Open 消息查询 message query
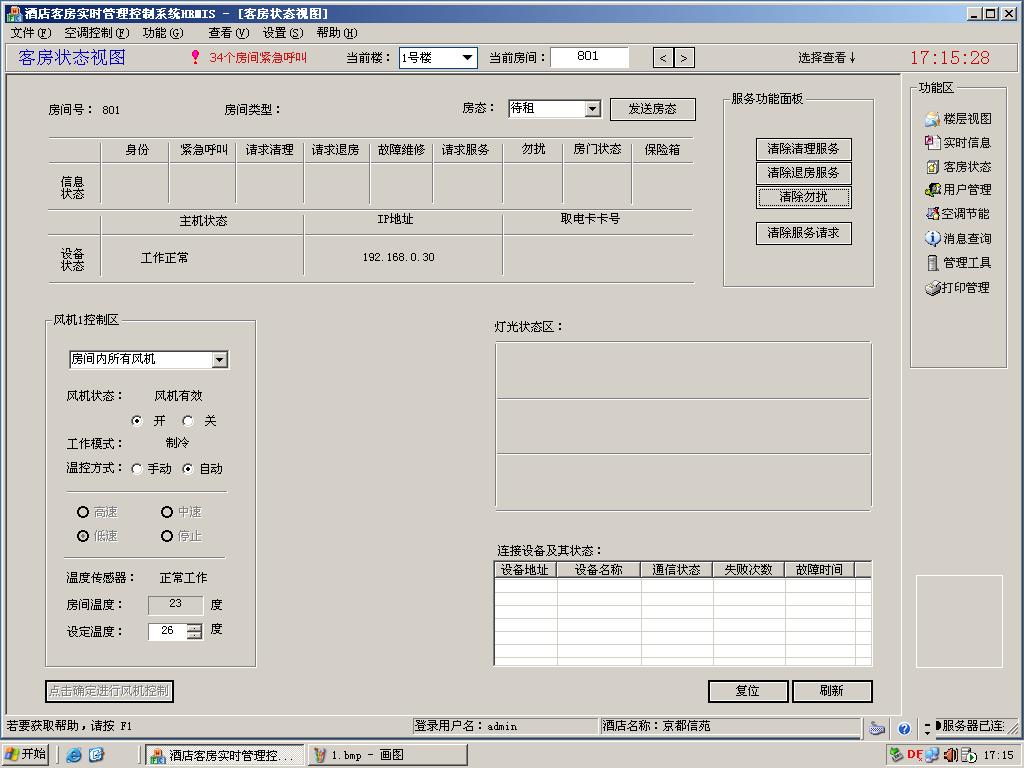 [958, 238]
